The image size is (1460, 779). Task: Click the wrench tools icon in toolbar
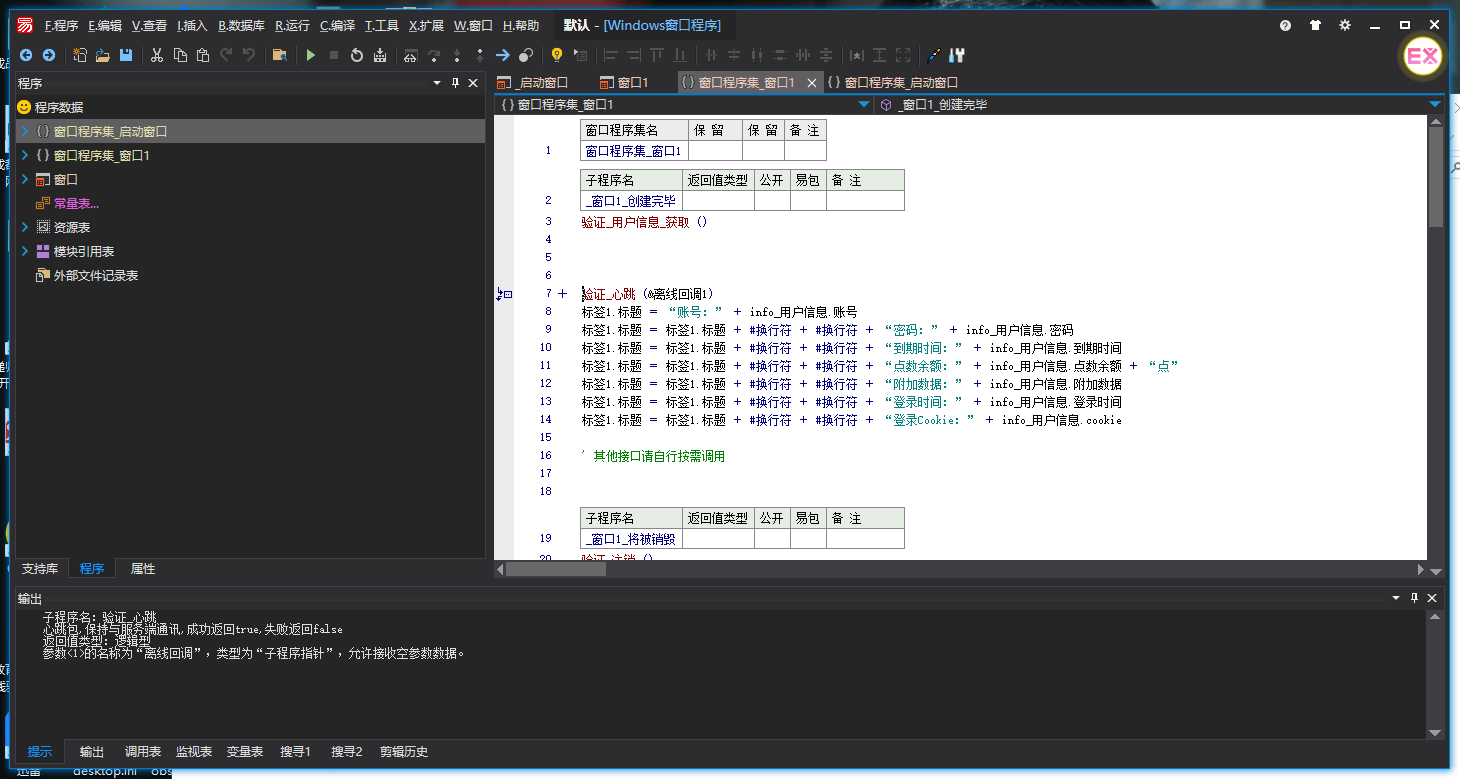tap(956, 55)
